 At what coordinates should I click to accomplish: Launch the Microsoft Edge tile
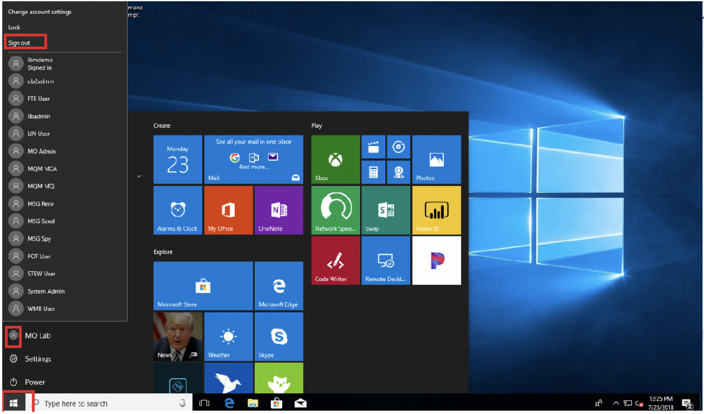click(x=279, y=286)
